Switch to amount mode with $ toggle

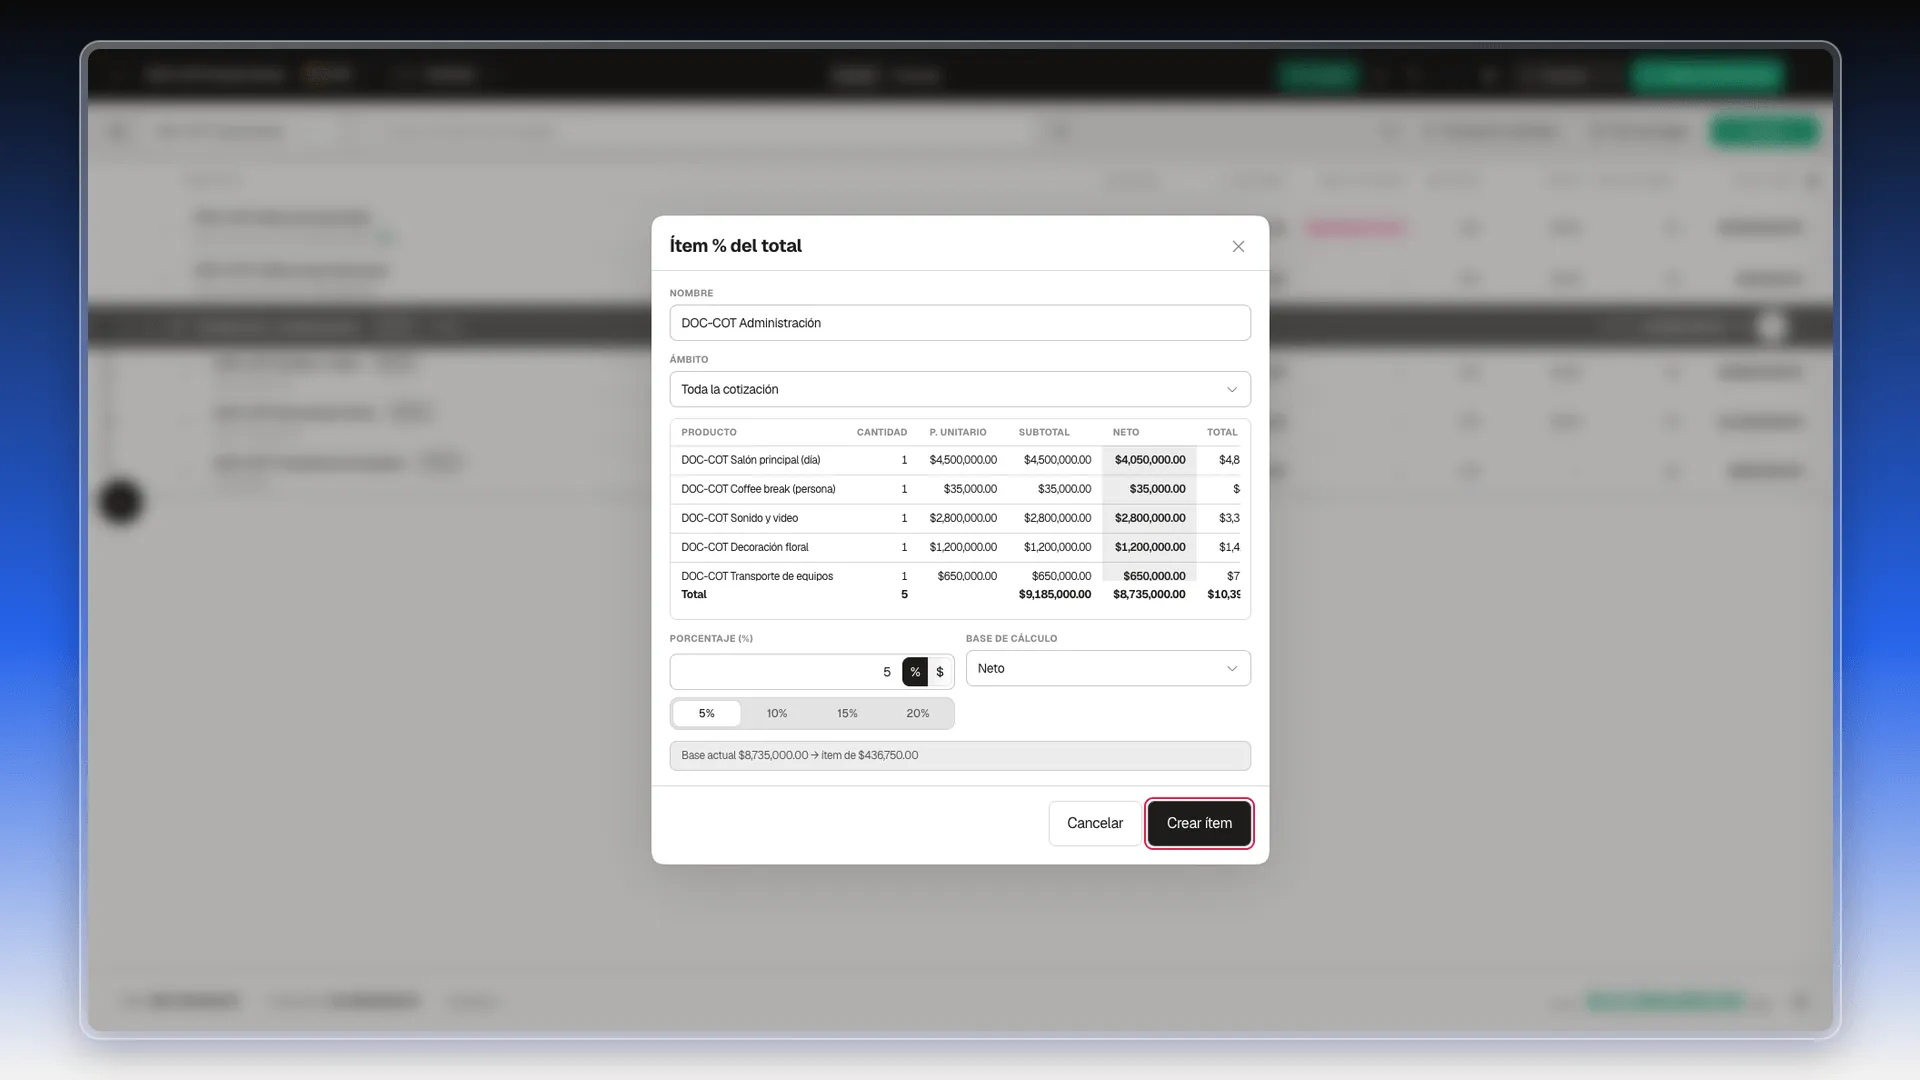(x=940, y=672)
